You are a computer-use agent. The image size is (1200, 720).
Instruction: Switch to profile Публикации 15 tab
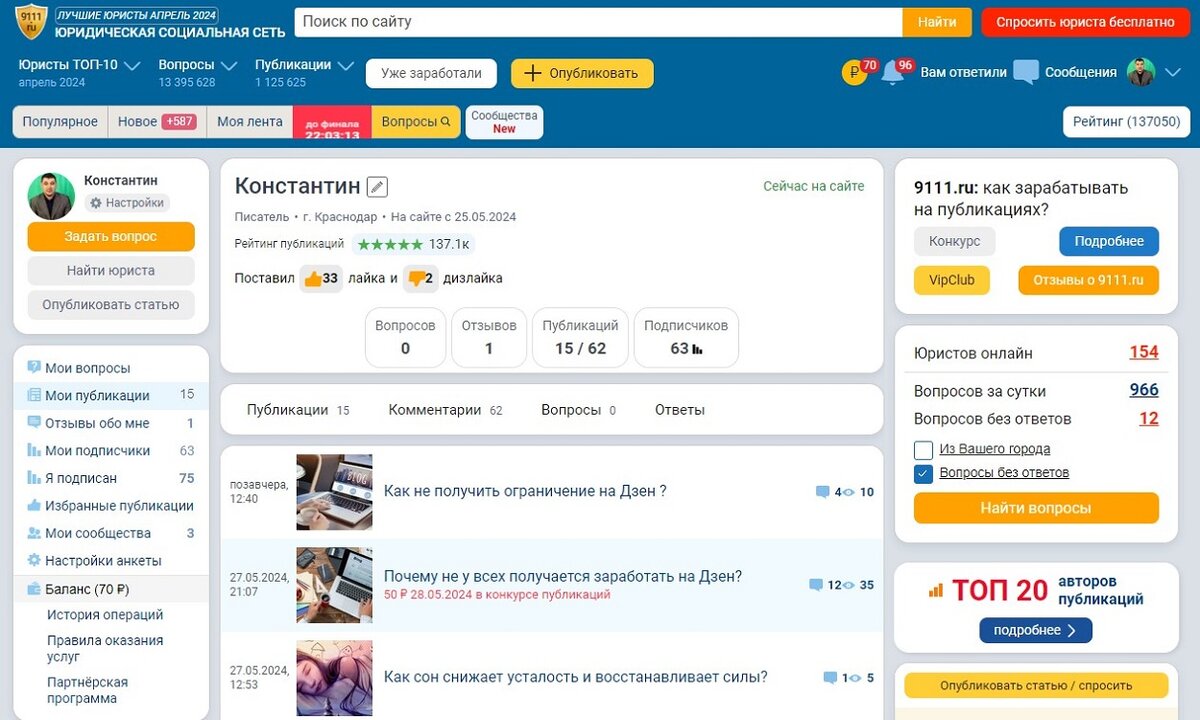click(x=298, y=410)
